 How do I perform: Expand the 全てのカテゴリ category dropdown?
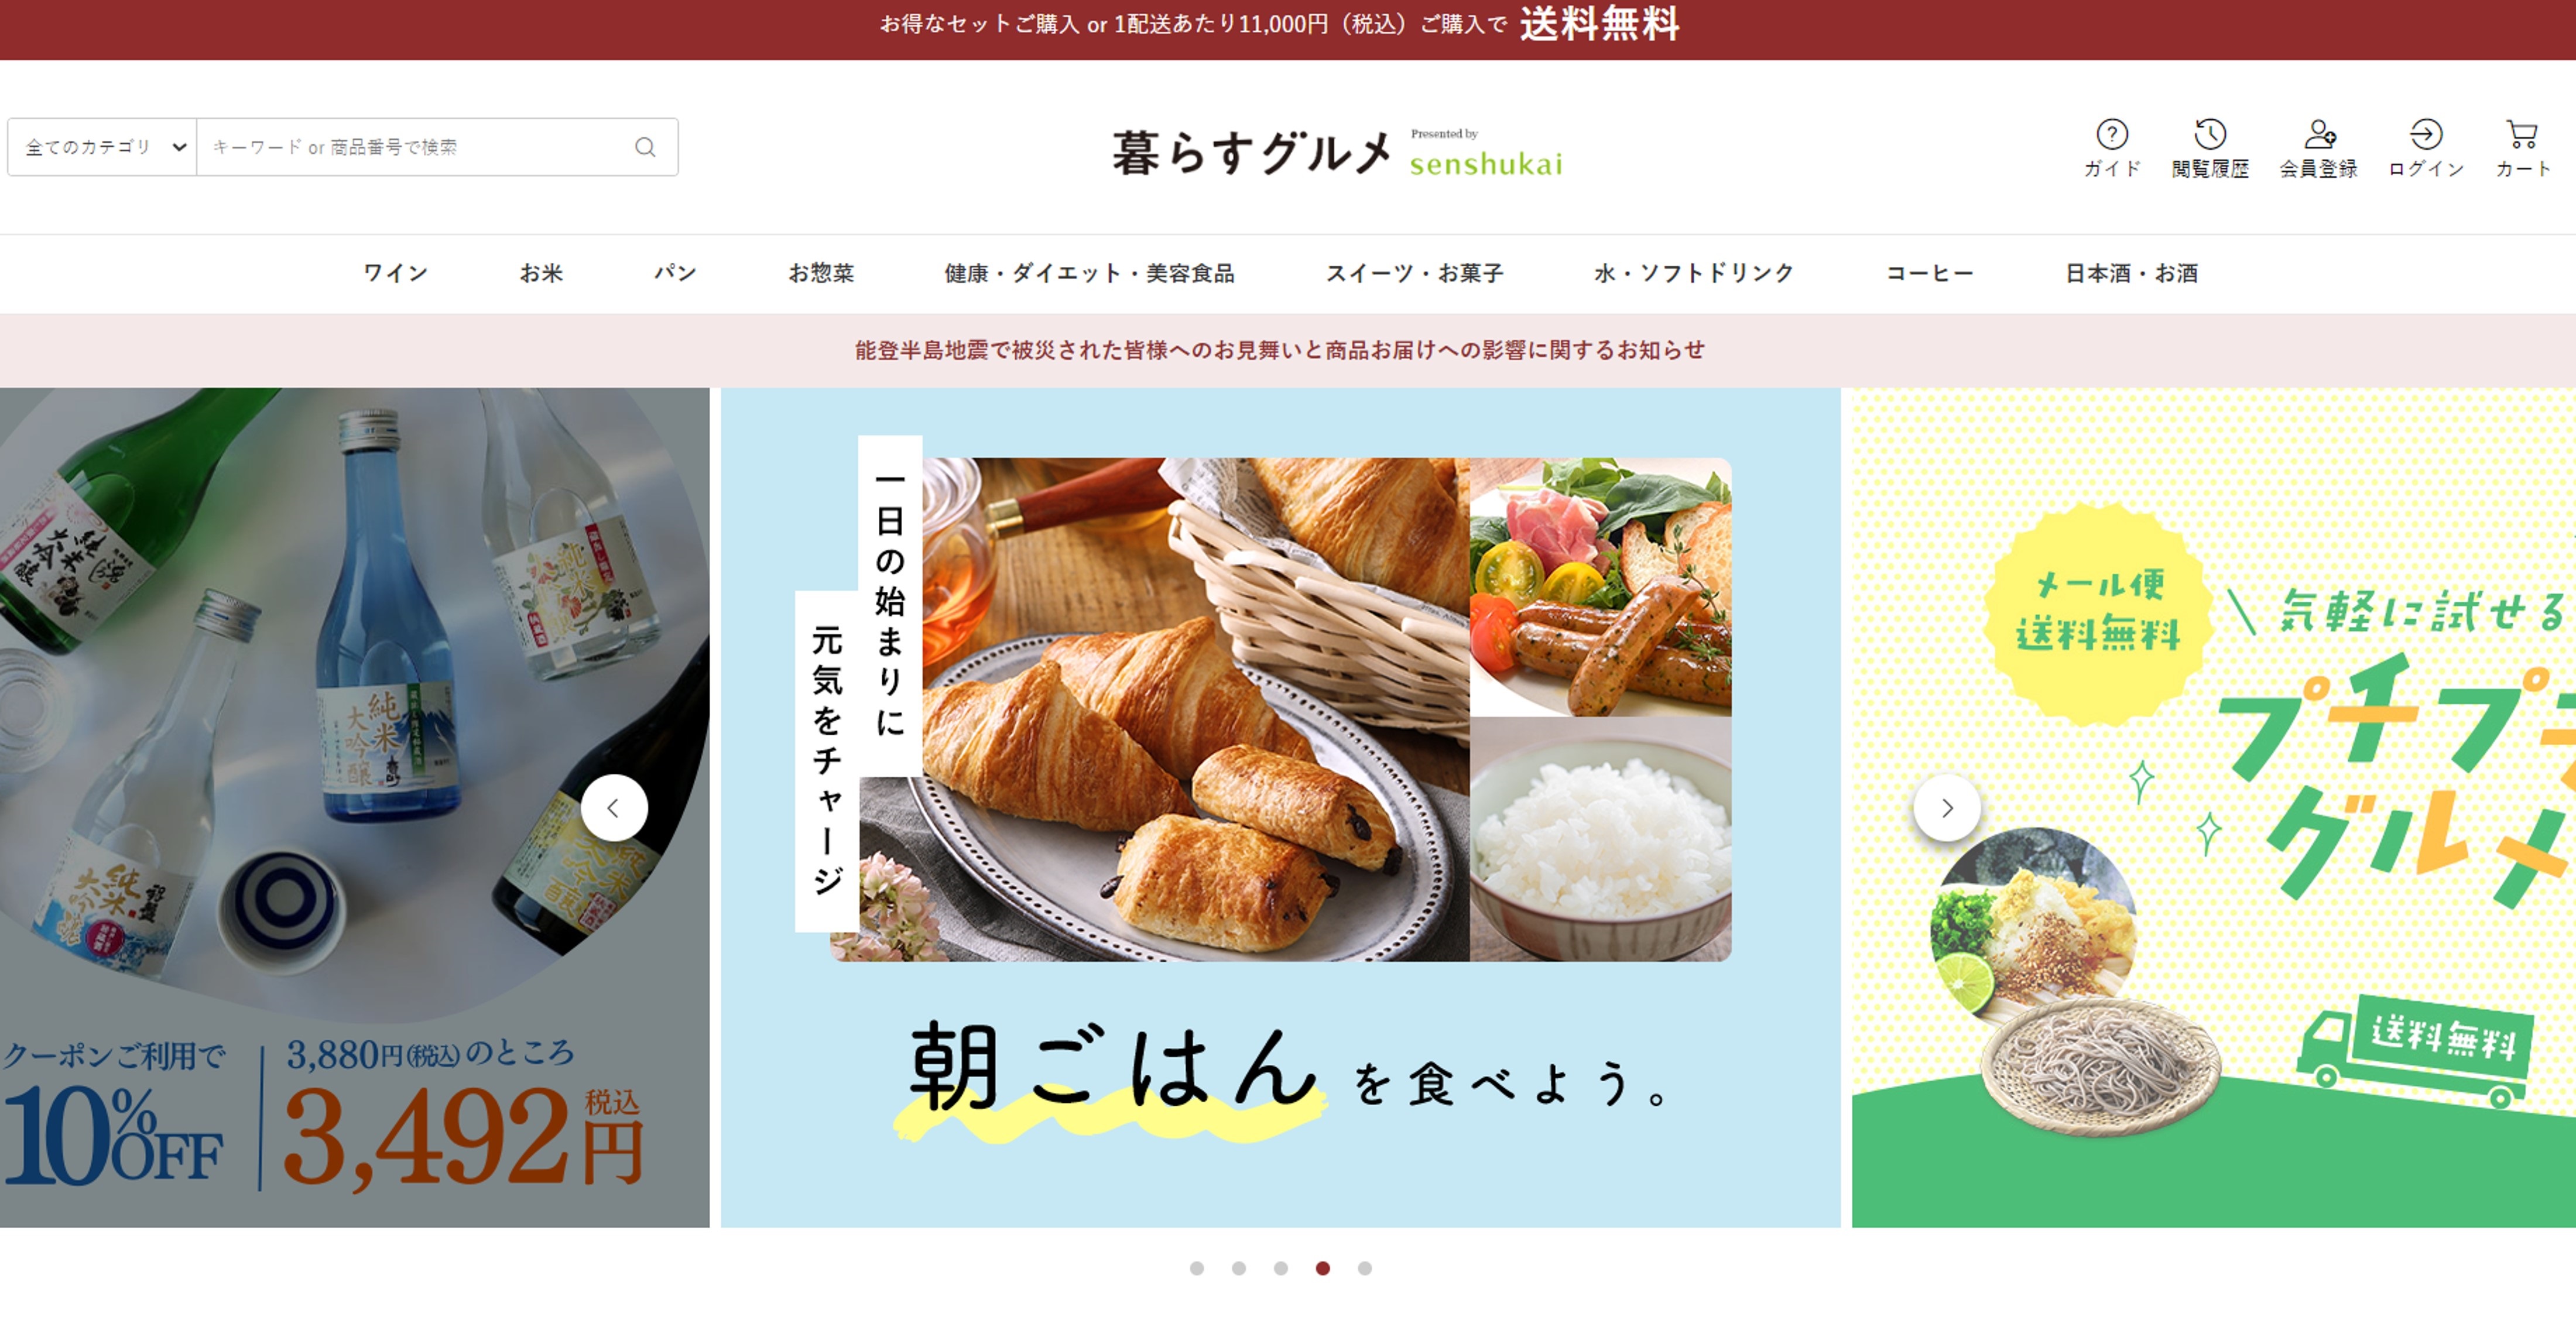tap(103, 147)
